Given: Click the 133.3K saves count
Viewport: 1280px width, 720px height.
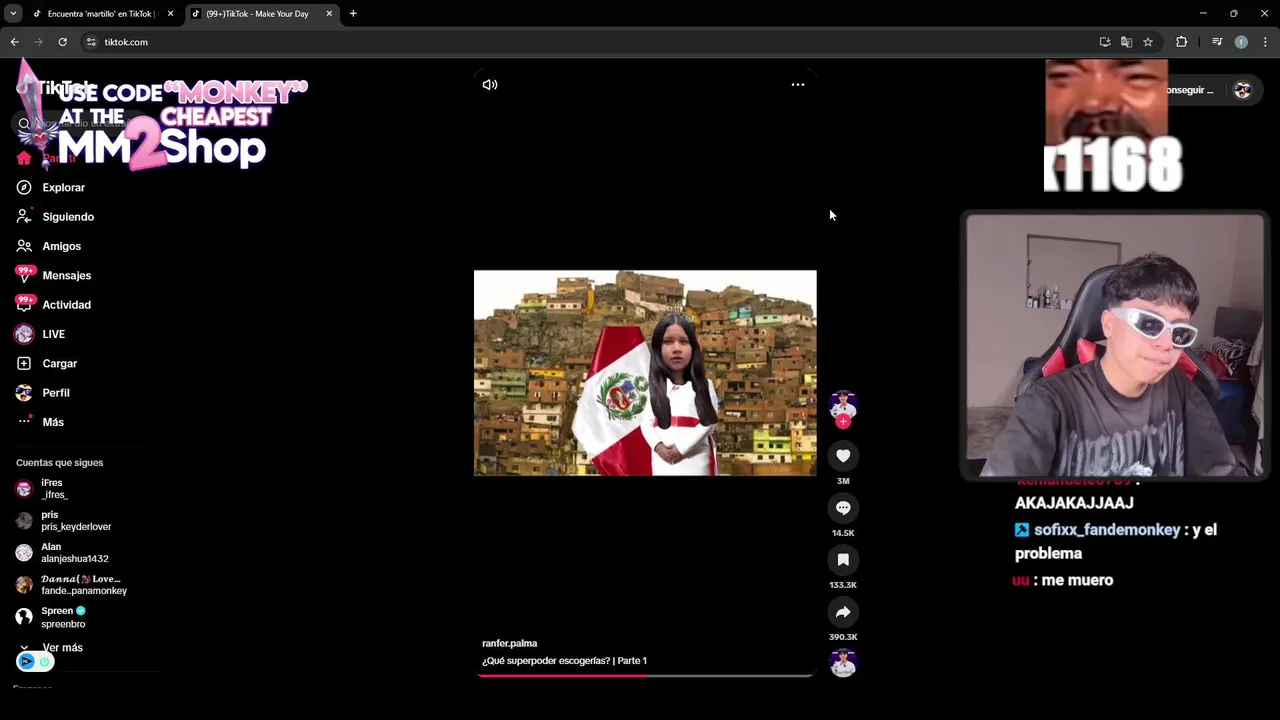Looking at the screenshot, I should (843, 585).
